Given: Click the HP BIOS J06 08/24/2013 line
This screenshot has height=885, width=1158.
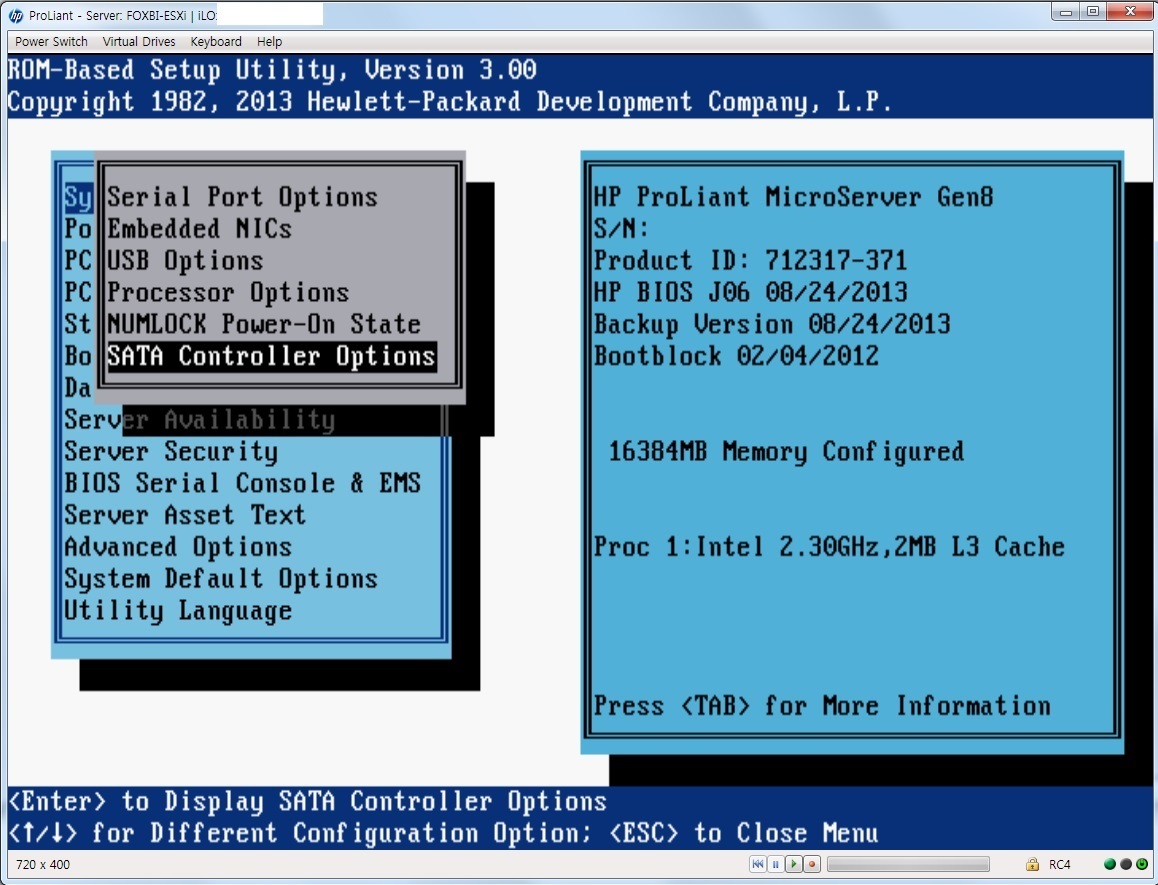Looking at the screenshot, I should click(x=750, y=293).
